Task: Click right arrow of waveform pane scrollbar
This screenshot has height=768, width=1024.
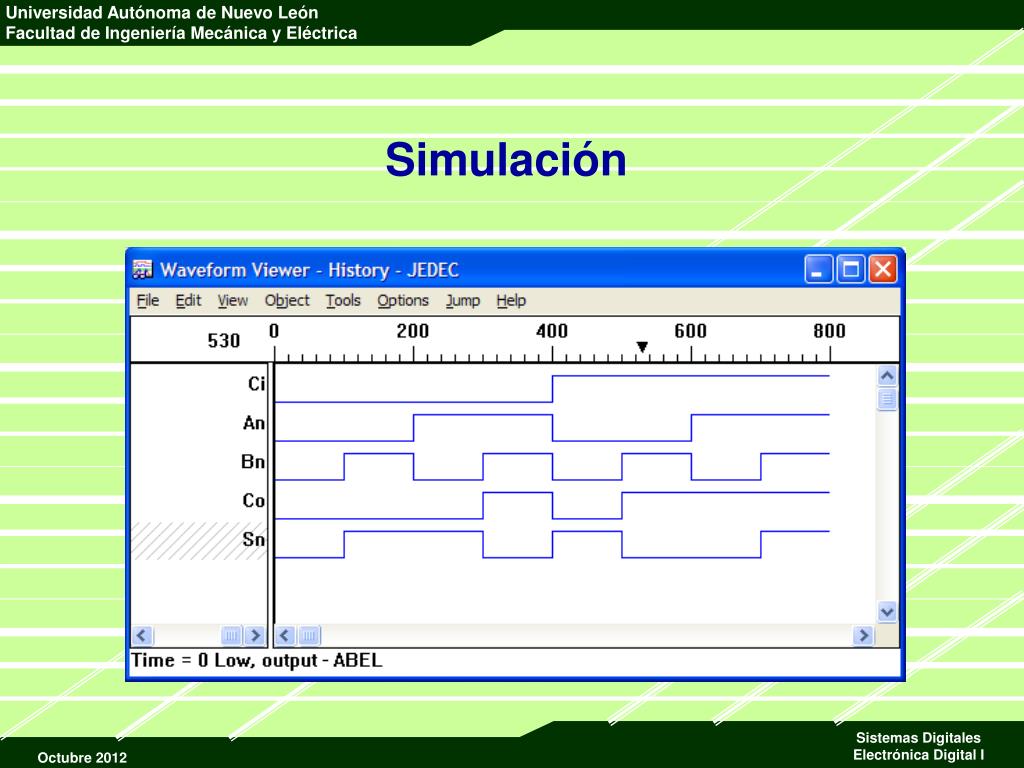Action: 863,635
